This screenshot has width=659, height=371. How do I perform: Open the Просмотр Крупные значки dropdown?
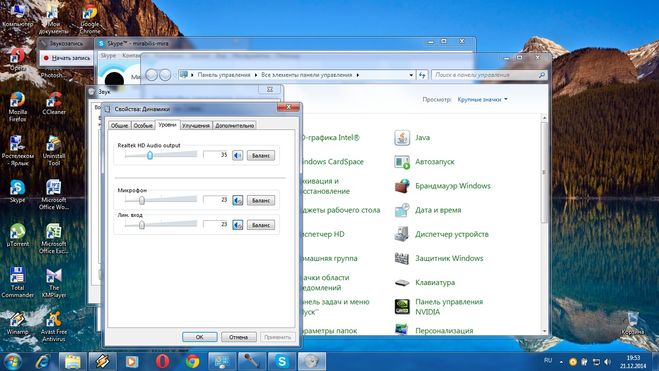tap(482, 100)
